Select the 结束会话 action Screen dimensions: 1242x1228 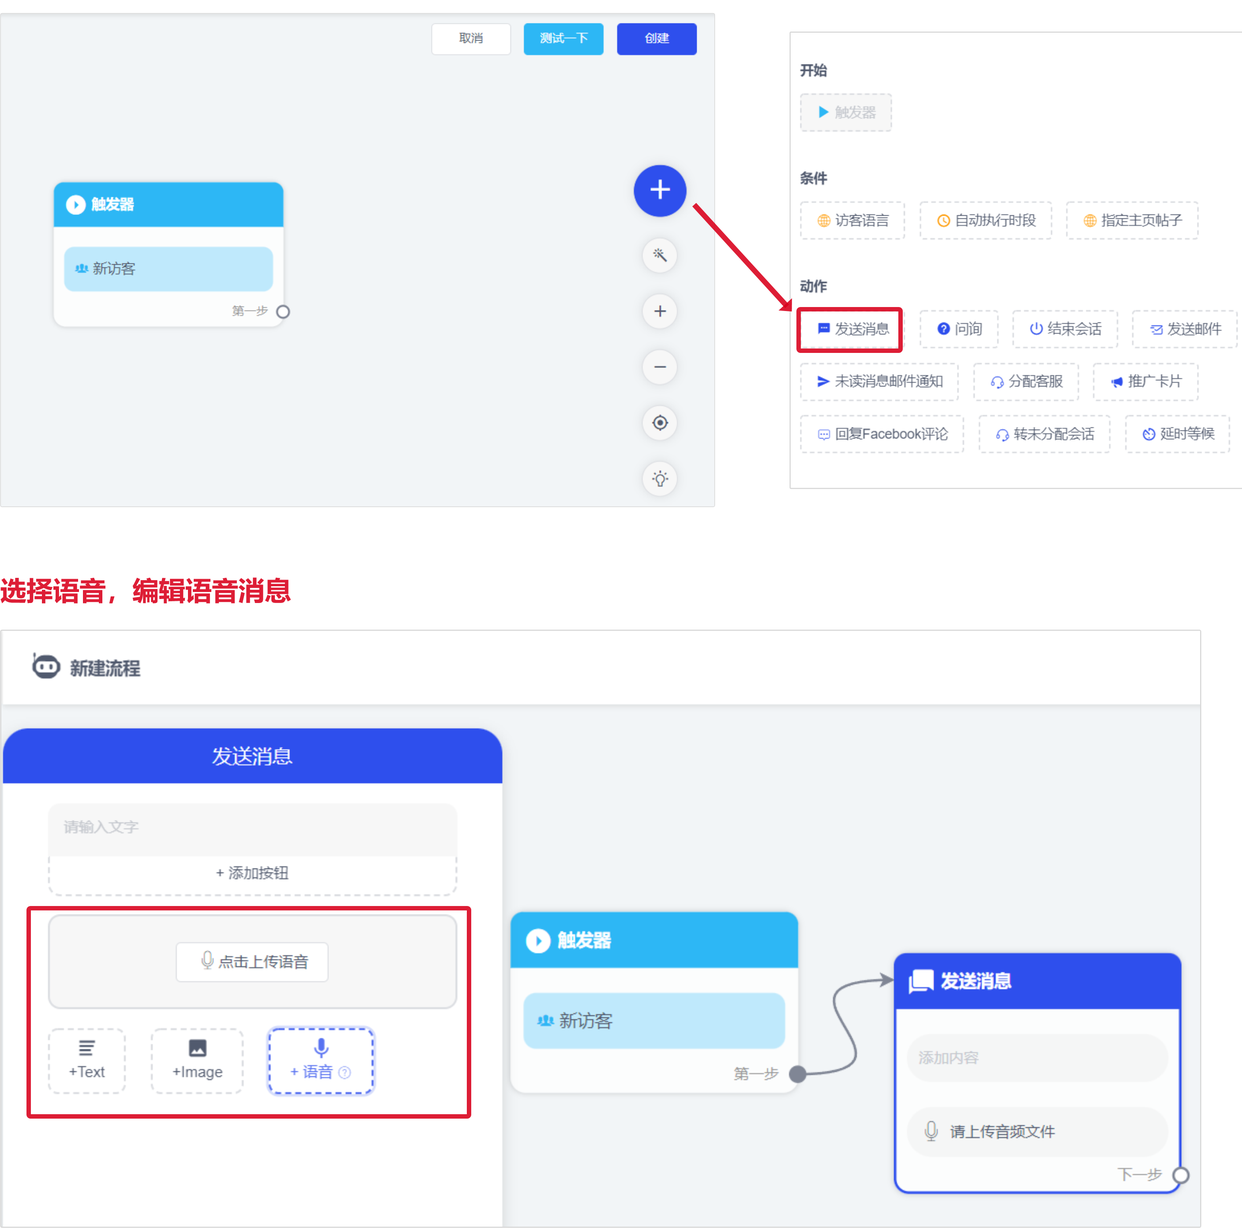pyautogui.click(x=1065, y=329)
